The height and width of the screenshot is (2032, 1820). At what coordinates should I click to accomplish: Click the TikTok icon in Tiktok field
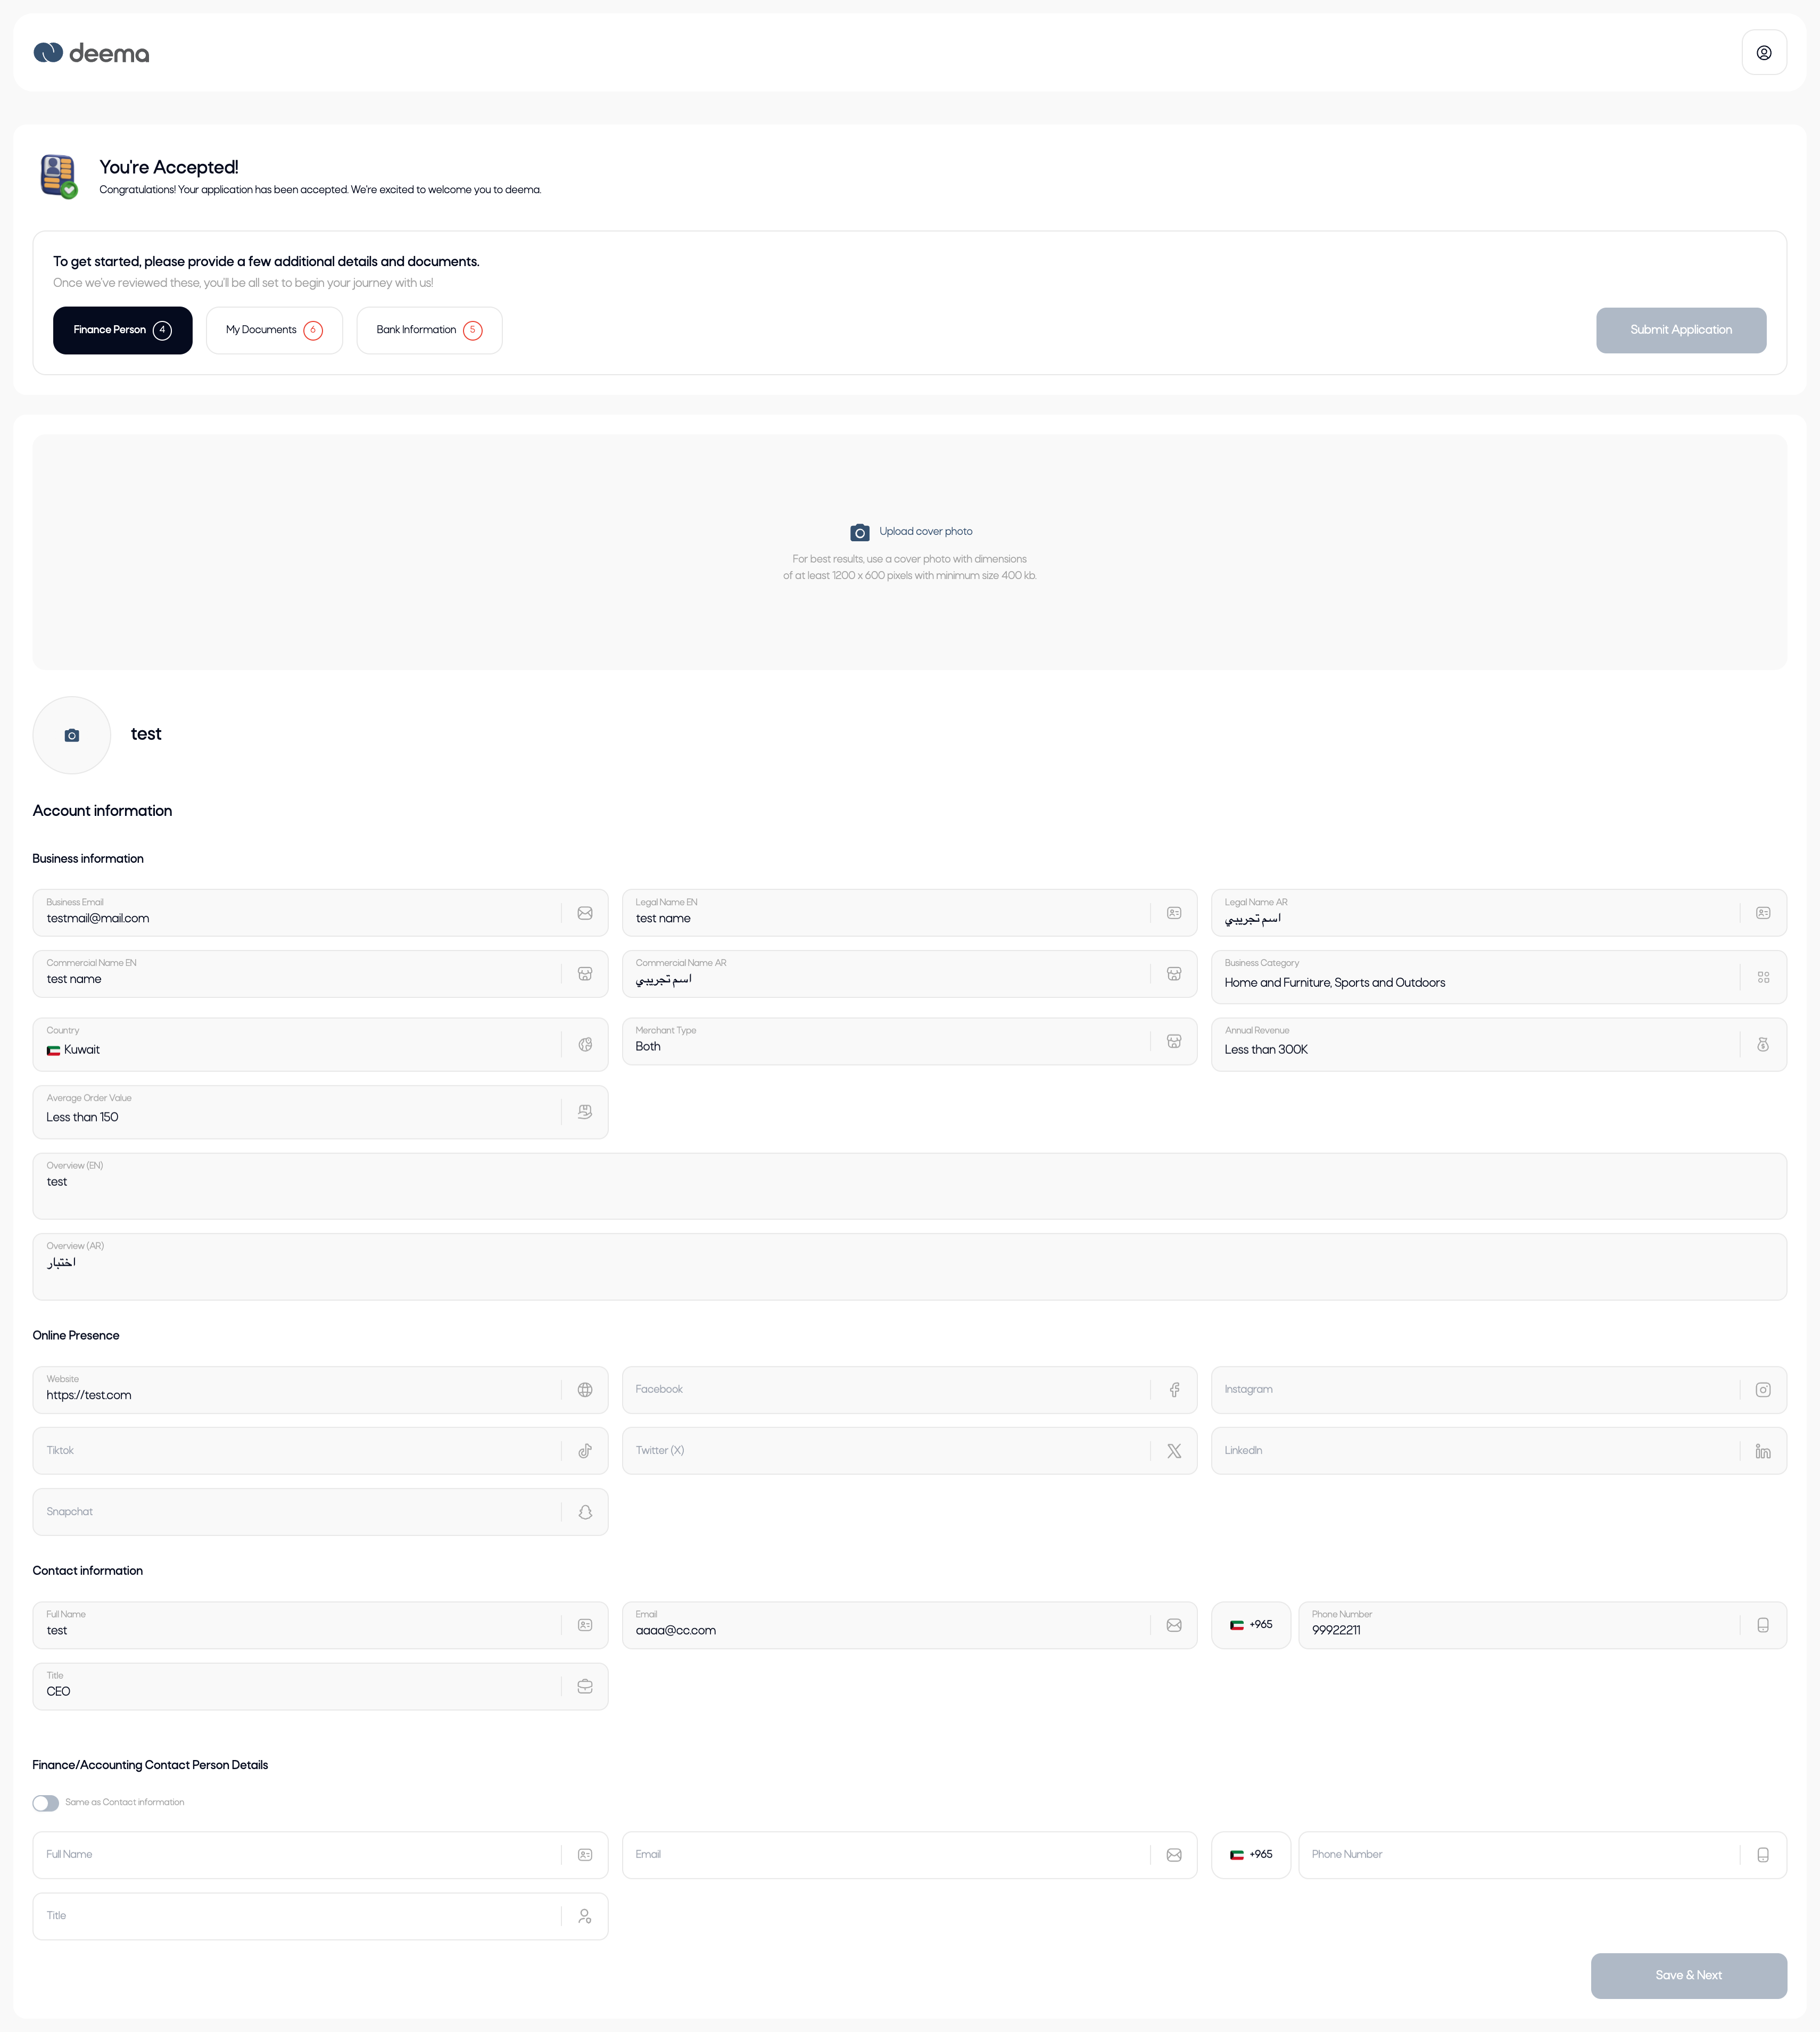tap(585, 1451)
